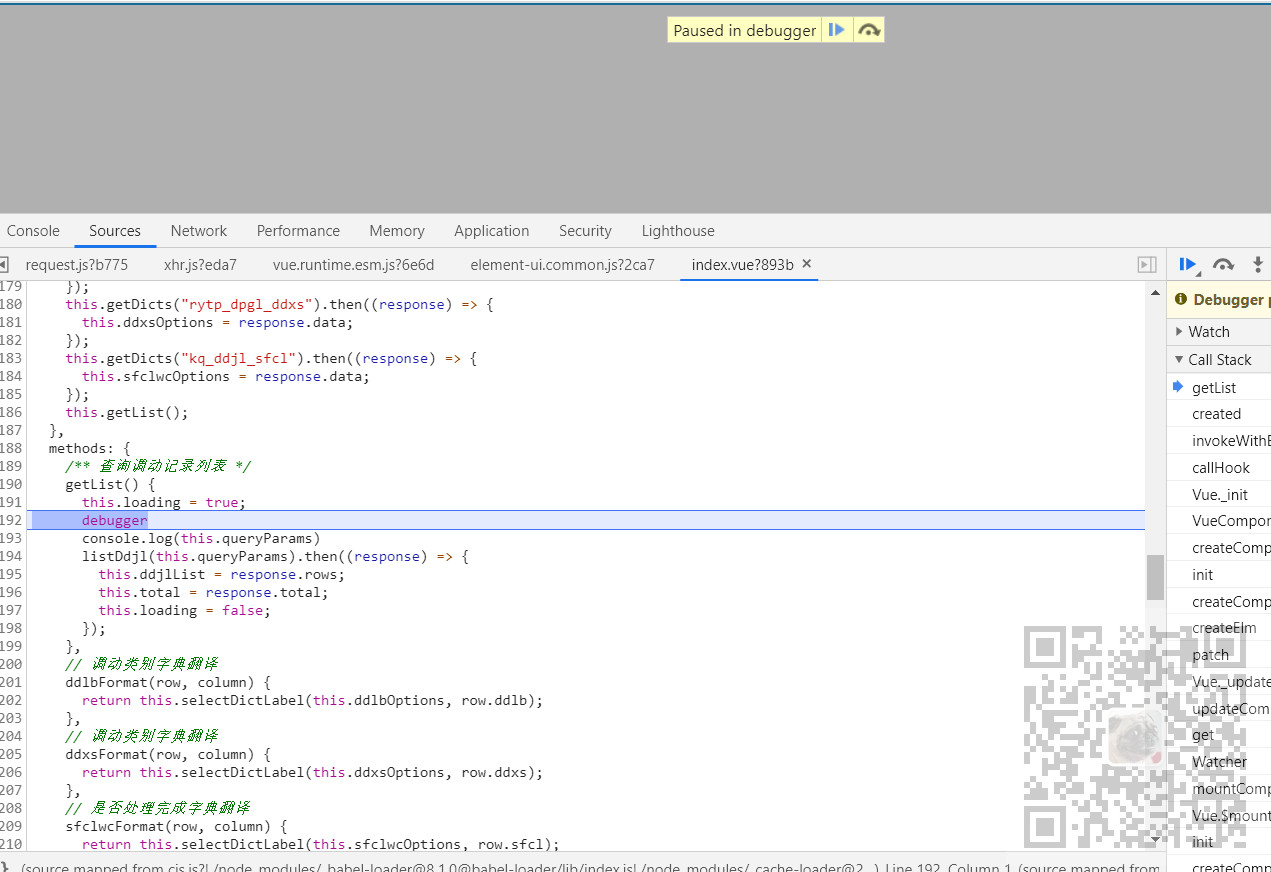Click step over icon in the page overlay
The width and height of the screenshot is (1271, 872).
(868, 29)
